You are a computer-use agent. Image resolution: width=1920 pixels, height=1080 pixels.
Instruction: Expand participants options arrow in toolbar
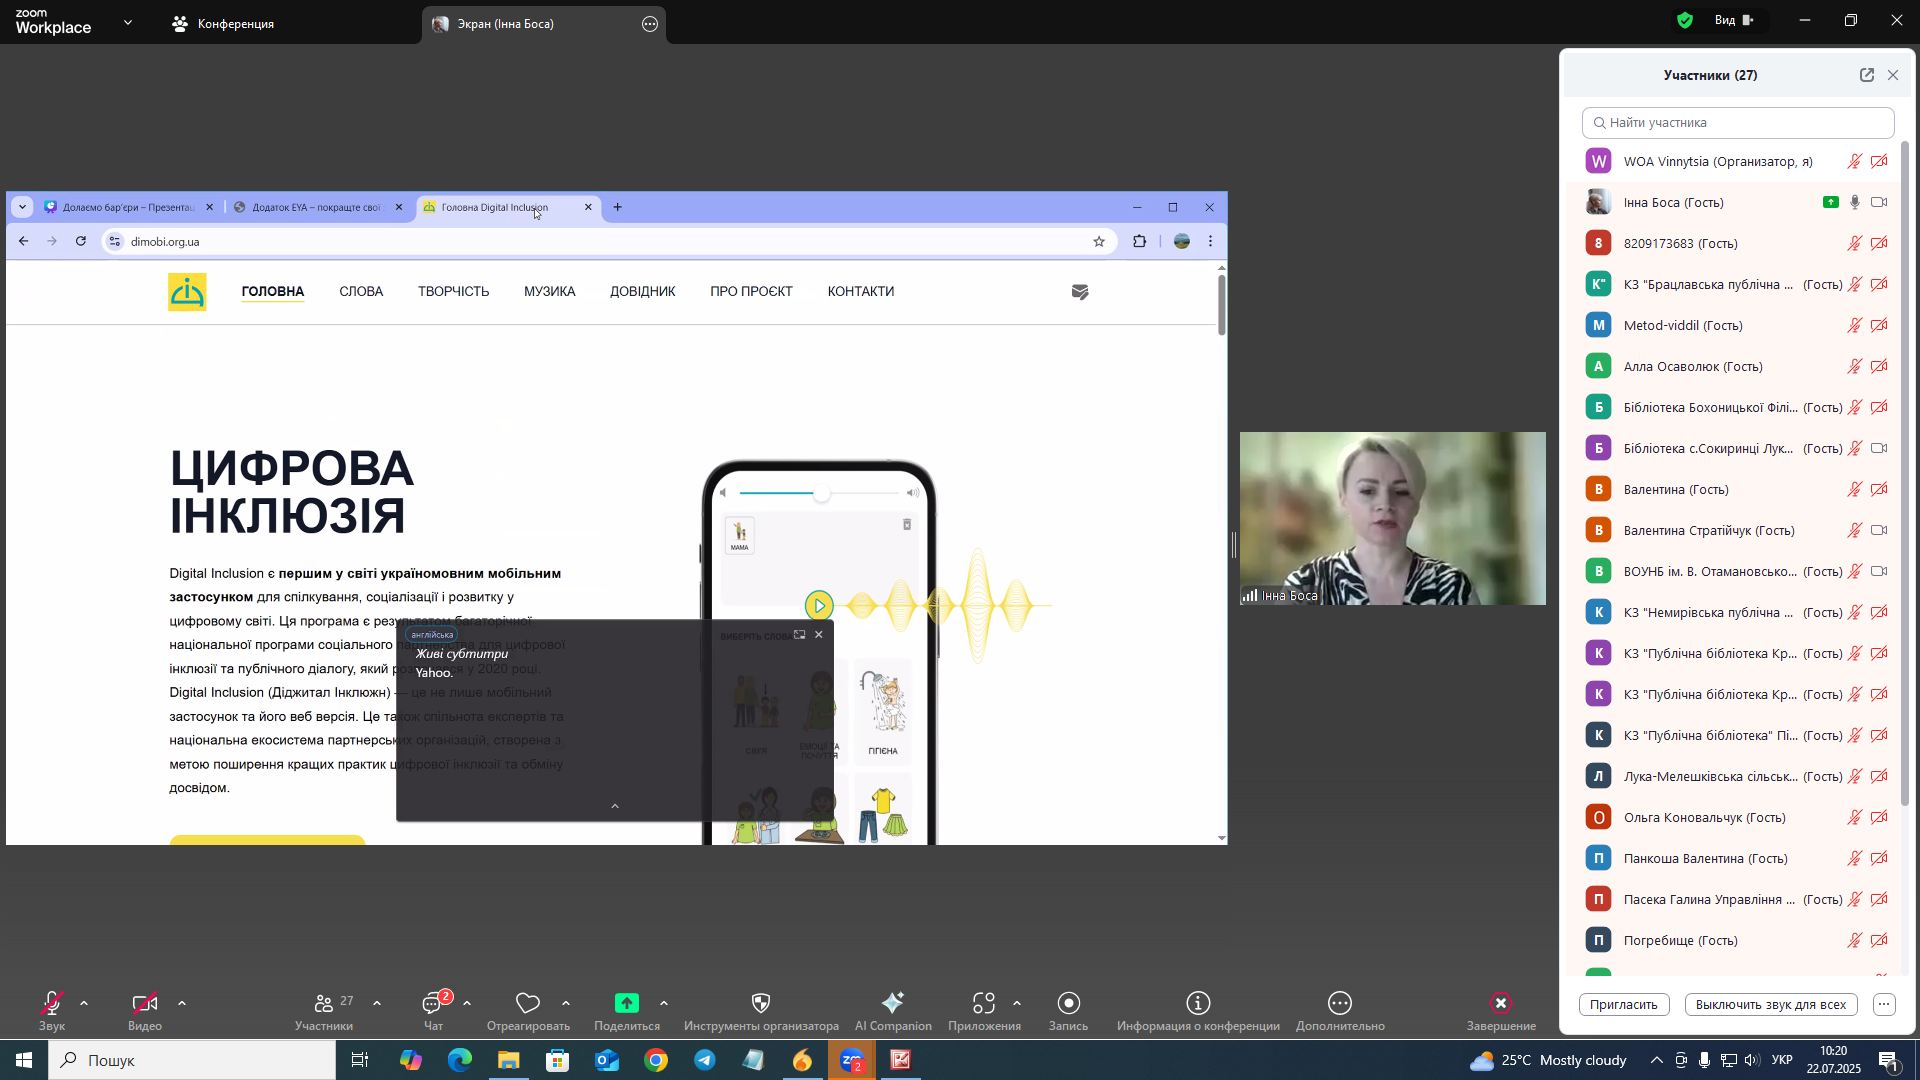point(377,1003)
